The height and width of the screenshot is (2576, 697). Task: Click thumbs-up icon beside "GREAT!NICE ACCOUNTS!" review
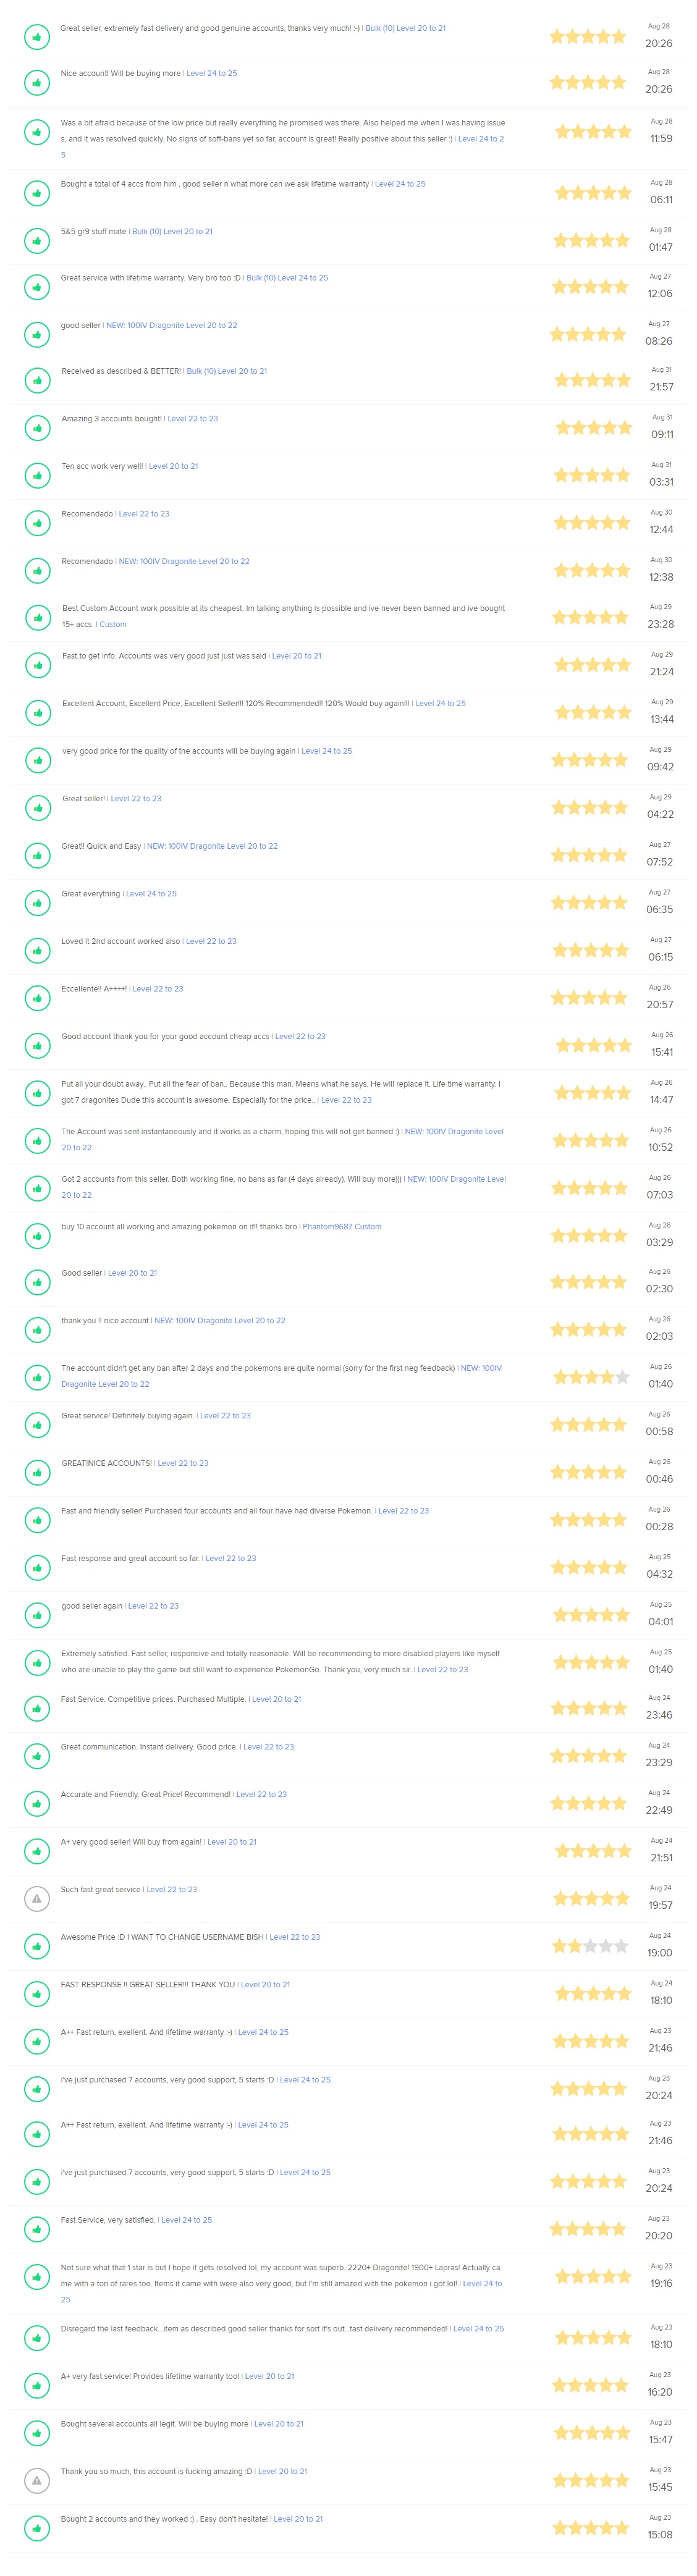coord(37,1472)
